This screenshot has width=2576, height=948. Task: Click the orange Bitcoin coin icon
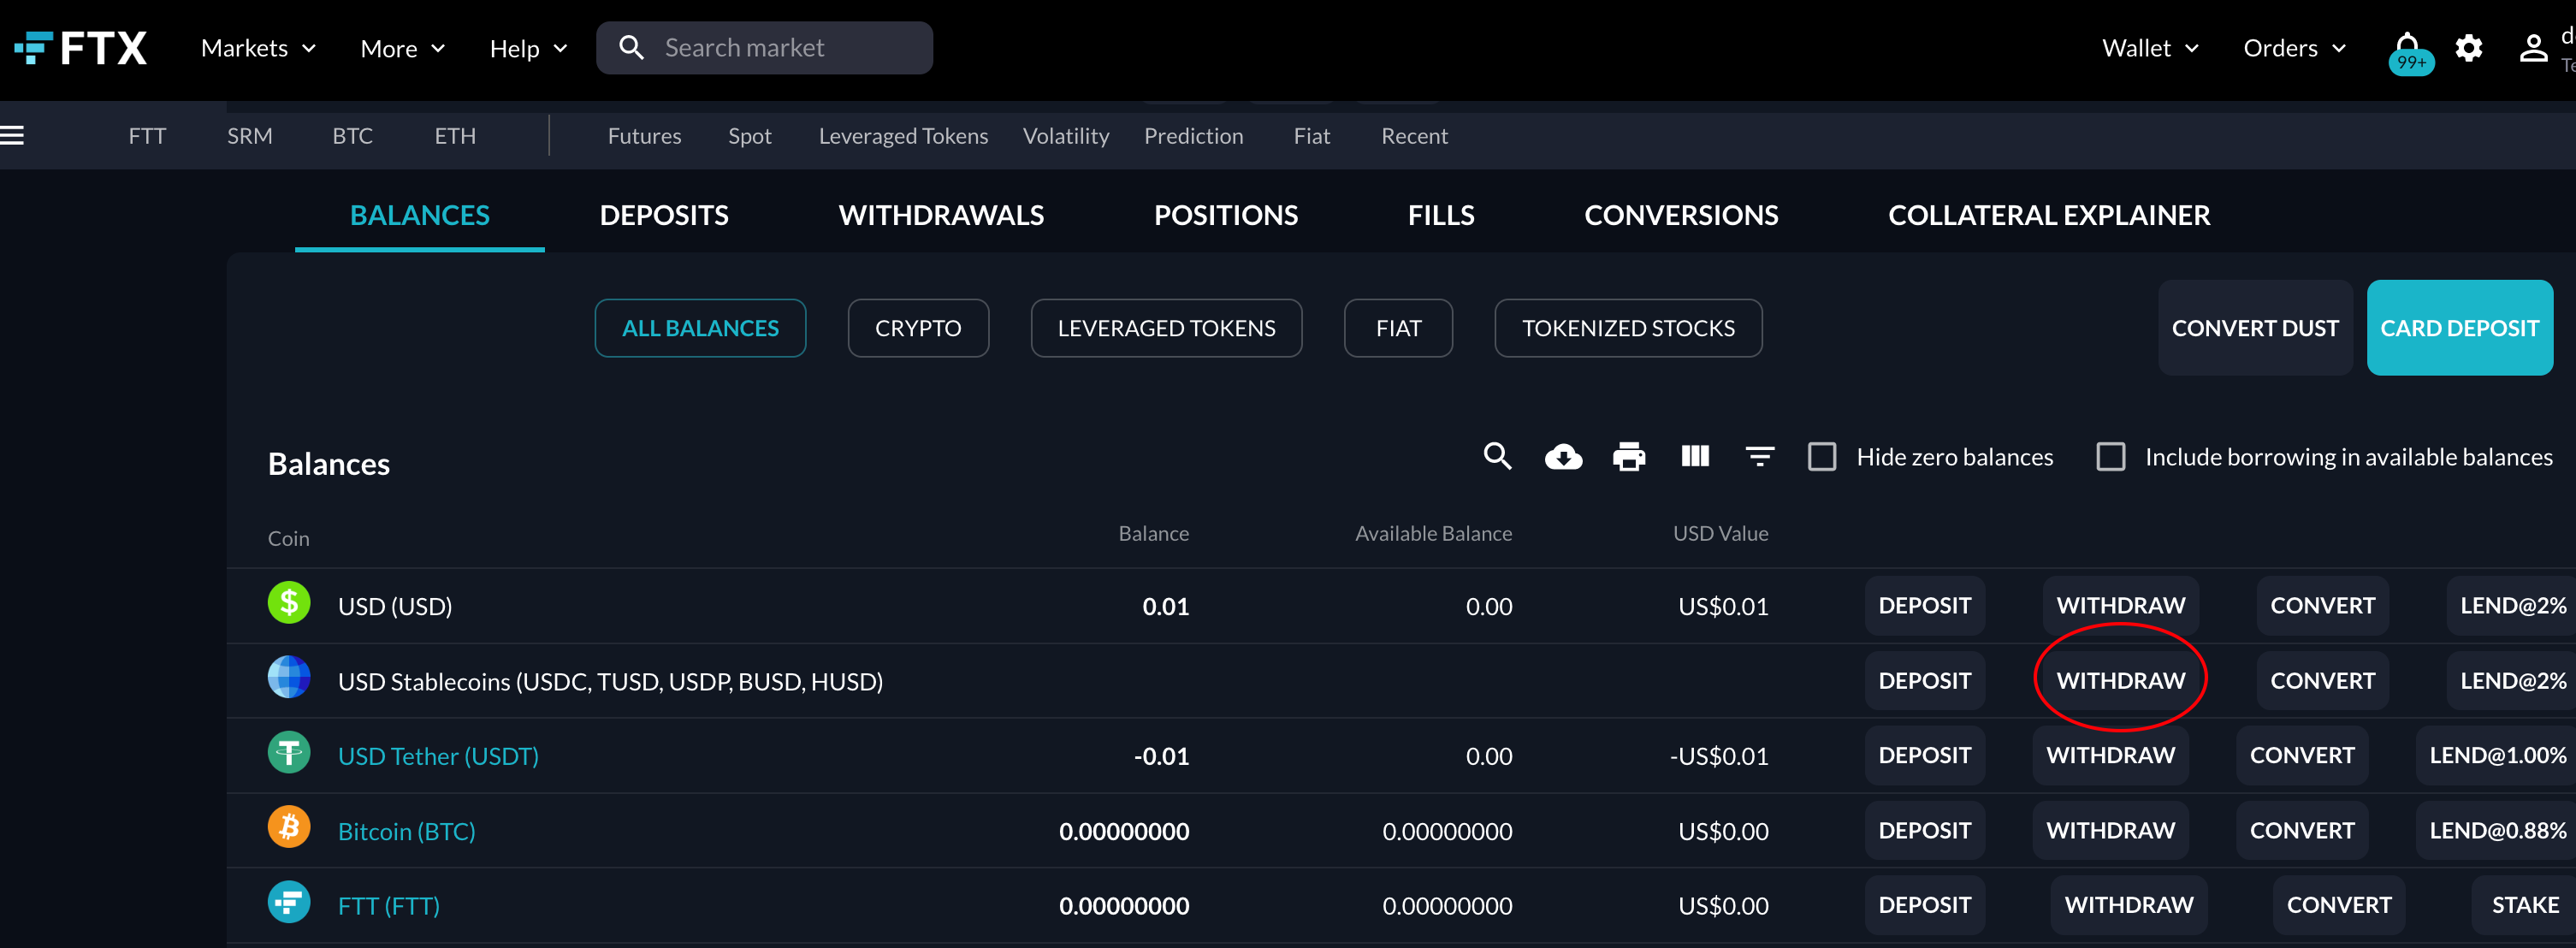(x=289, y=827)
